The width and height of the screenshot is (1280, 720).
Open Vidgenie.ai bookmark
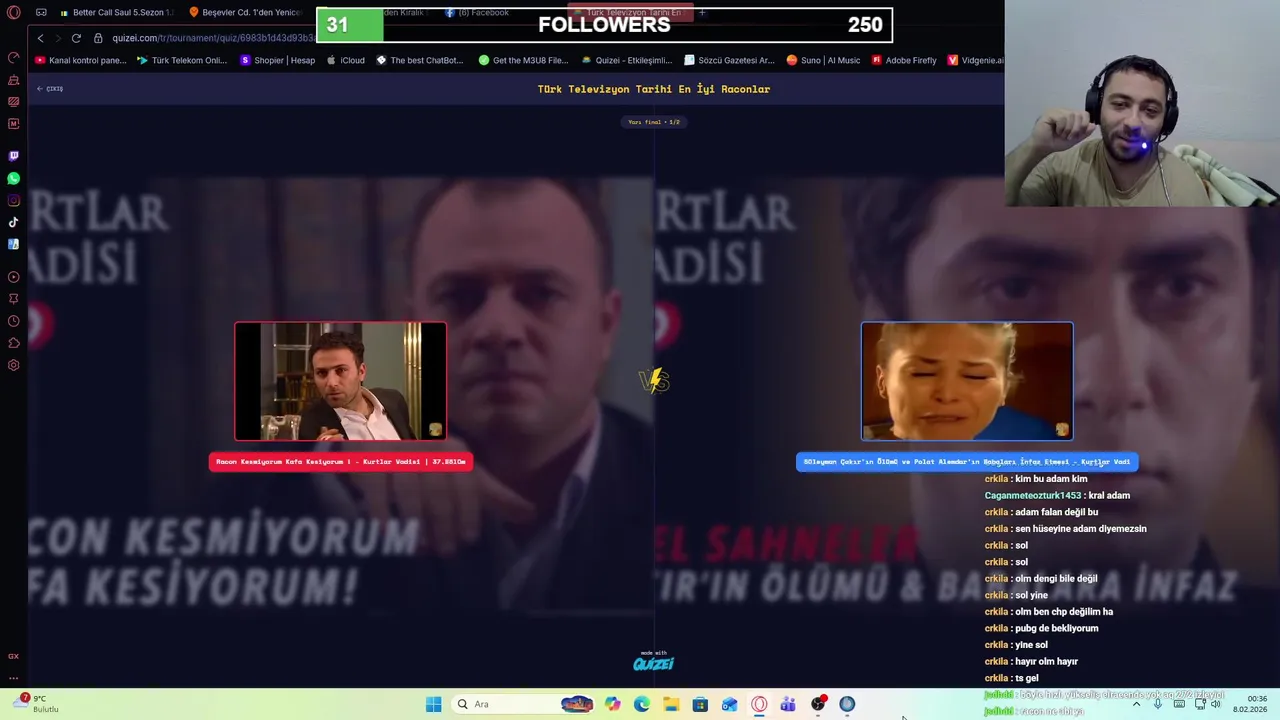[x=975, y=60]
